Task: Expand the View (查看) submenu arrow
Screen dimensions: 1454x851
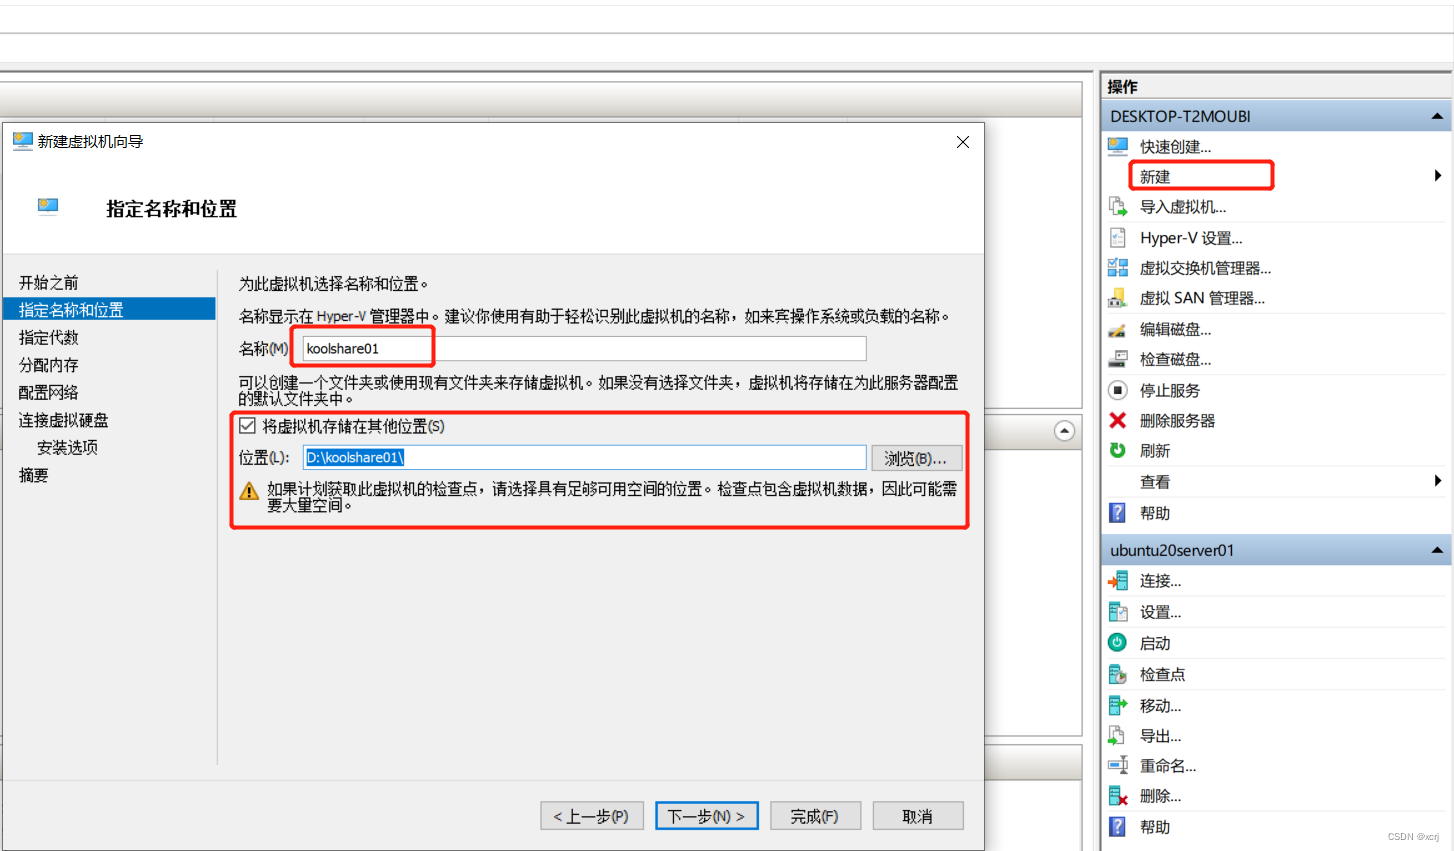Action: pyautogui.click(x=1438, y=481)
